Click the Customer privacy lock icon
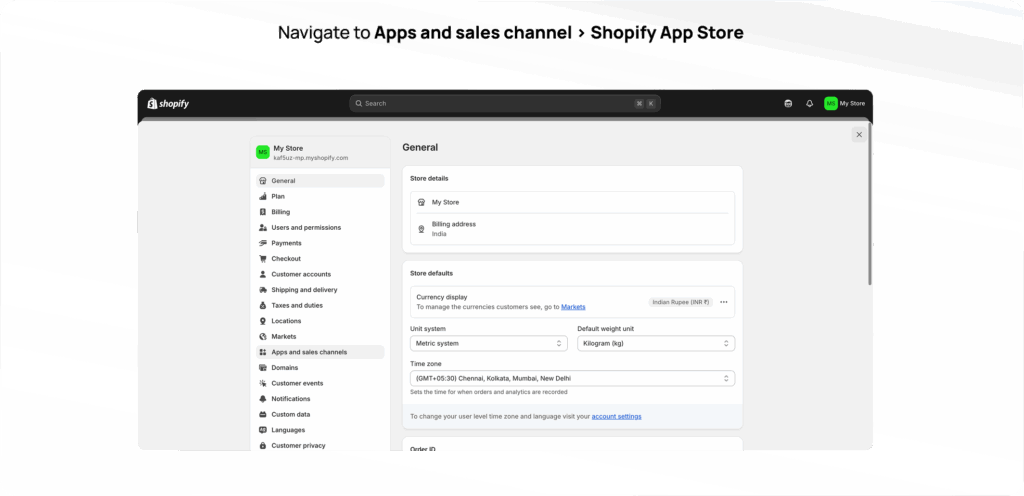The image size is (1024, 496). pos(263,446)
